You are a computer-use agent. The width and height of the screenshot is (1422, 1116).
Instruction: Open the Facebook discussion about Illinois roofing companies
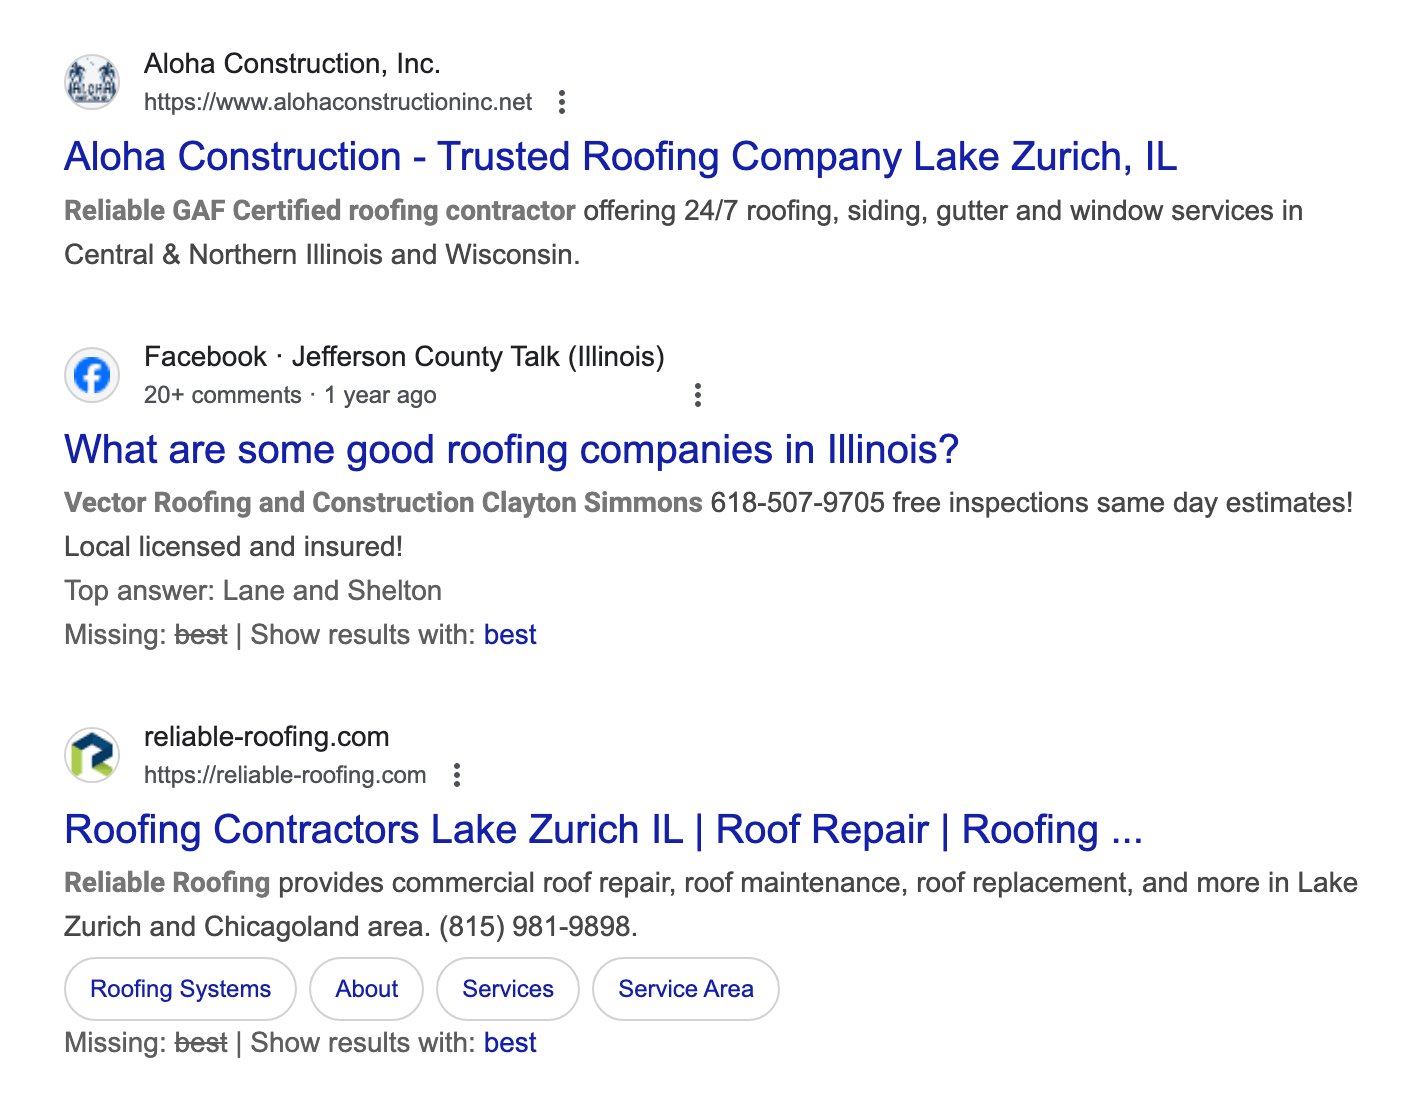click(x=511, y=449)
